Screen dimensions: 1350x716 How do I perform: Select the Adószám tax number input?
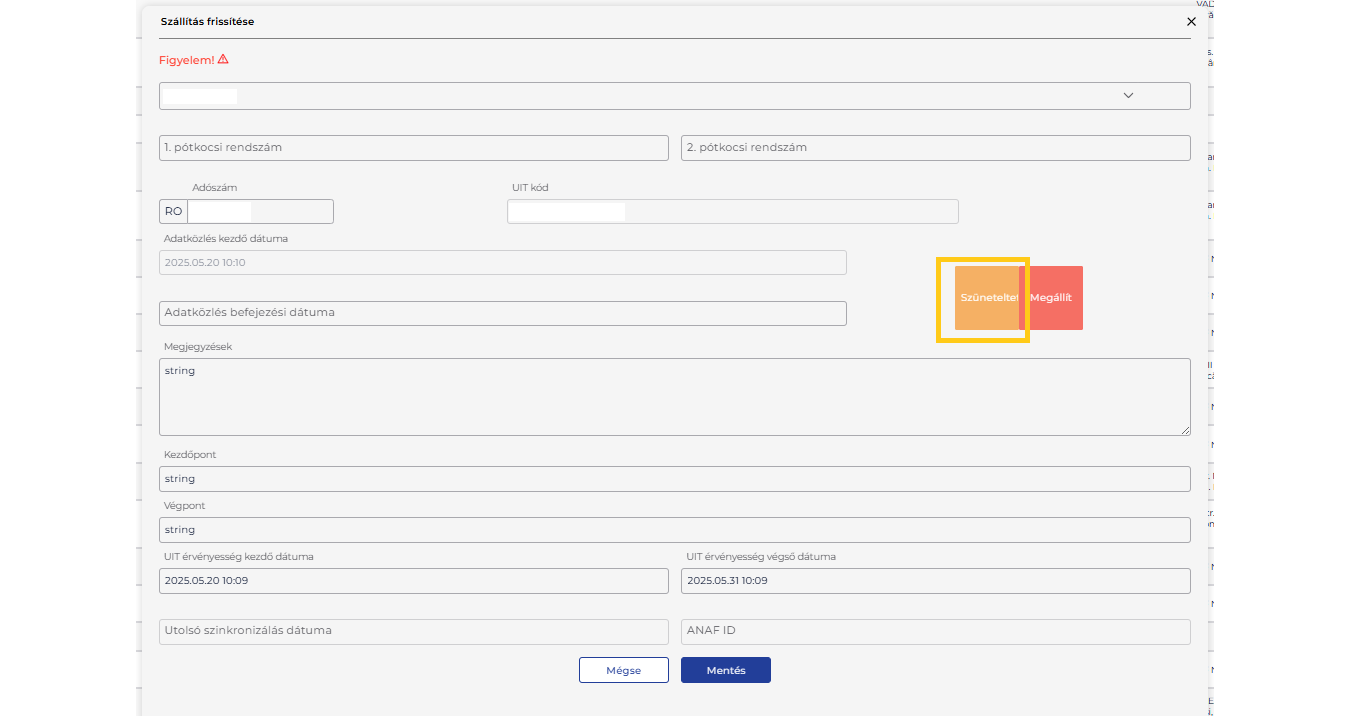[260, 212]
